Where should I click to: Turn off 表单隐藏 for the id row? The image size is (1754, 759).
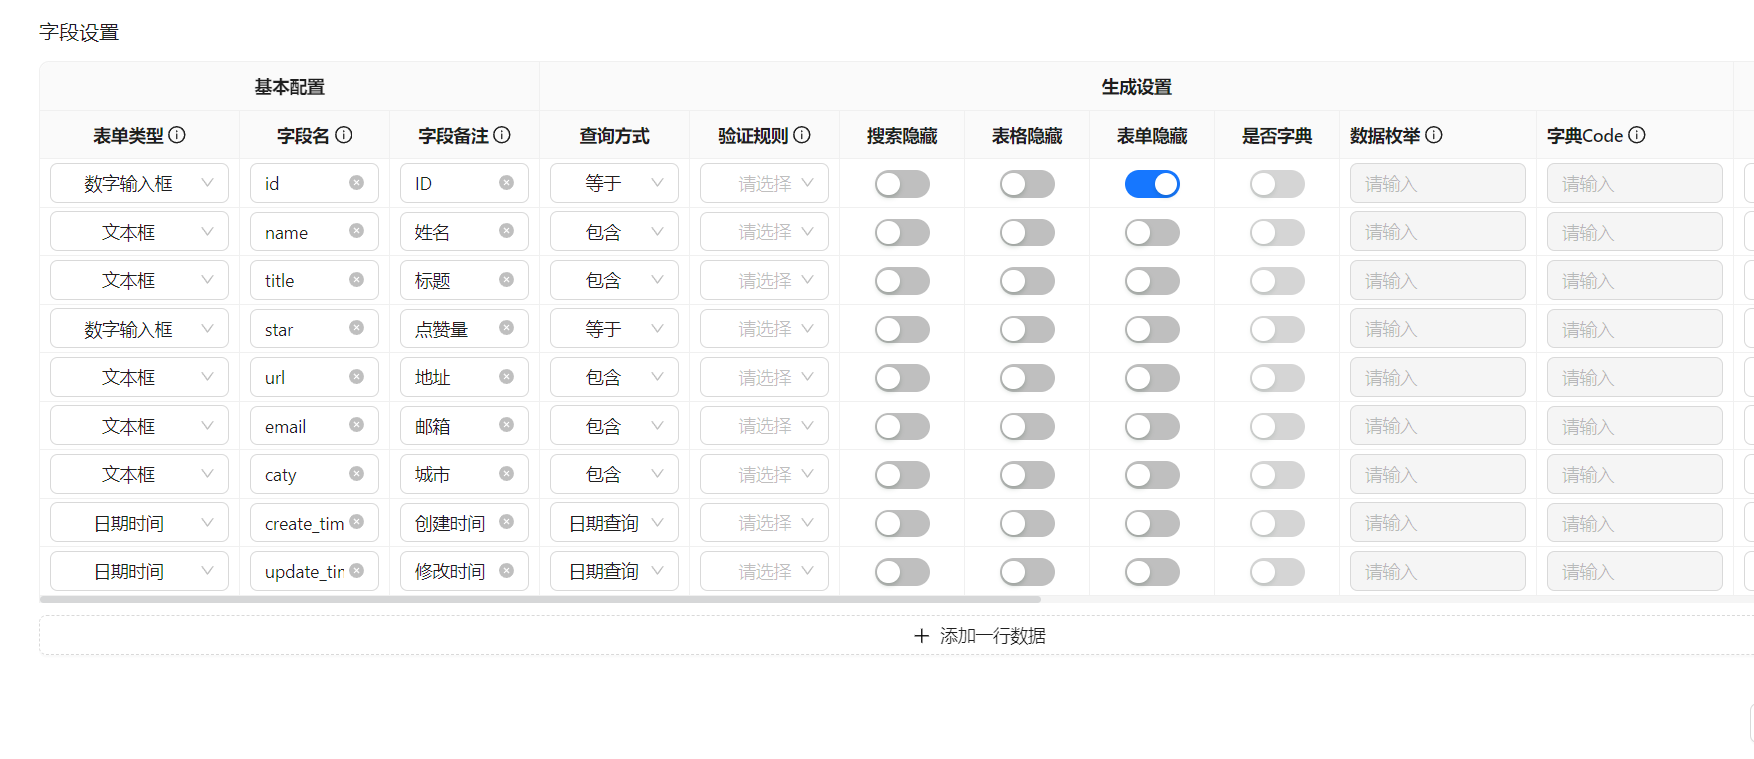click(1151, 184)
